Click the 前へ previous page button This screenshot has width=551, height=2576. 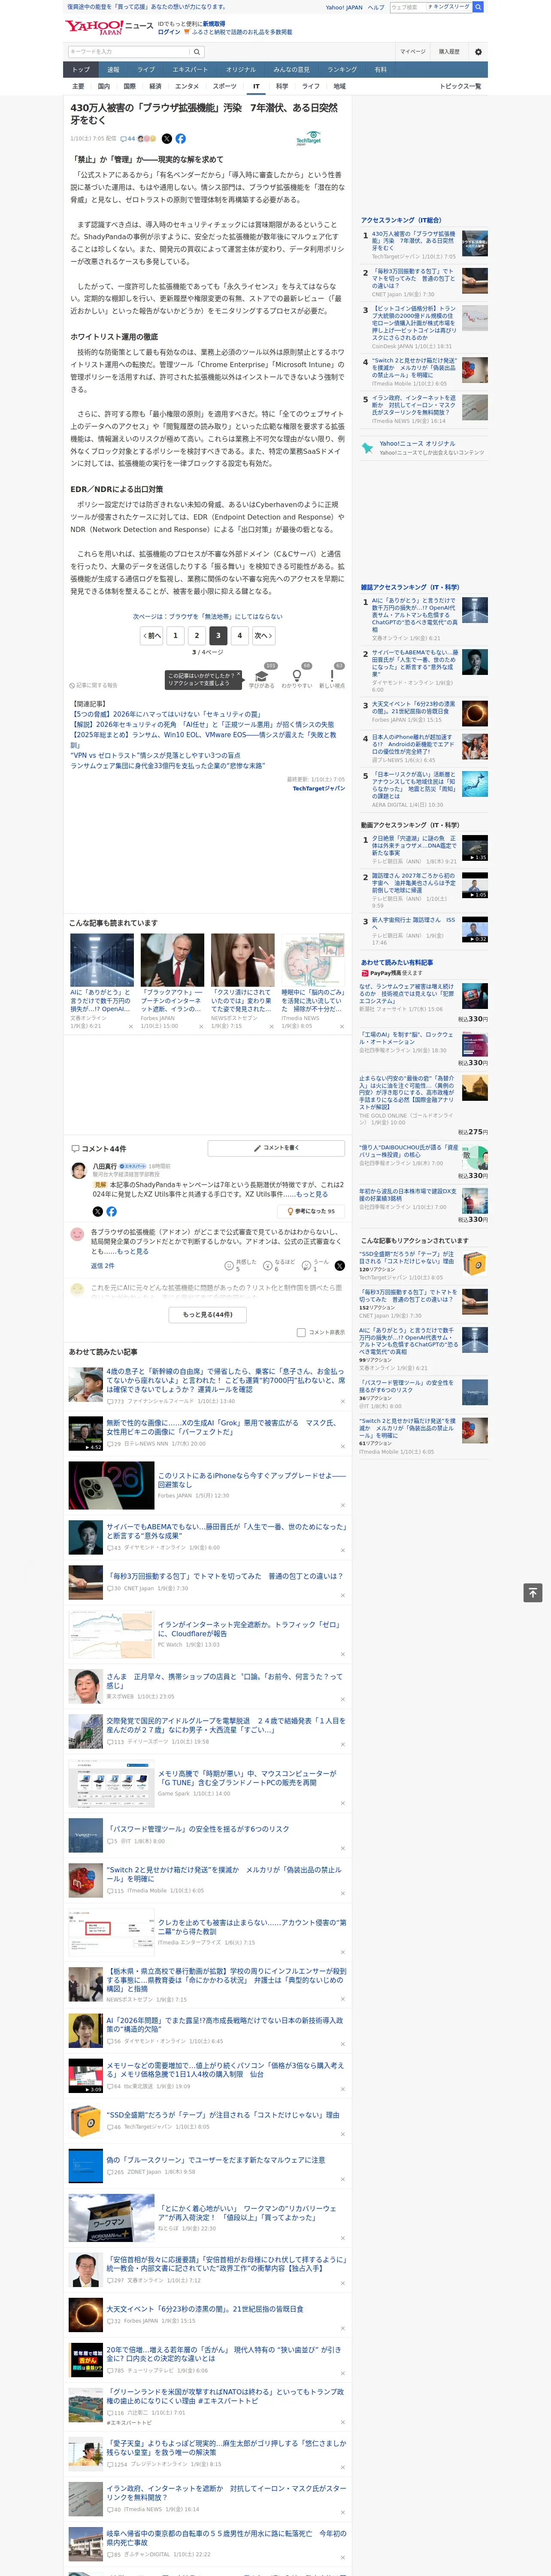point(151,635)
